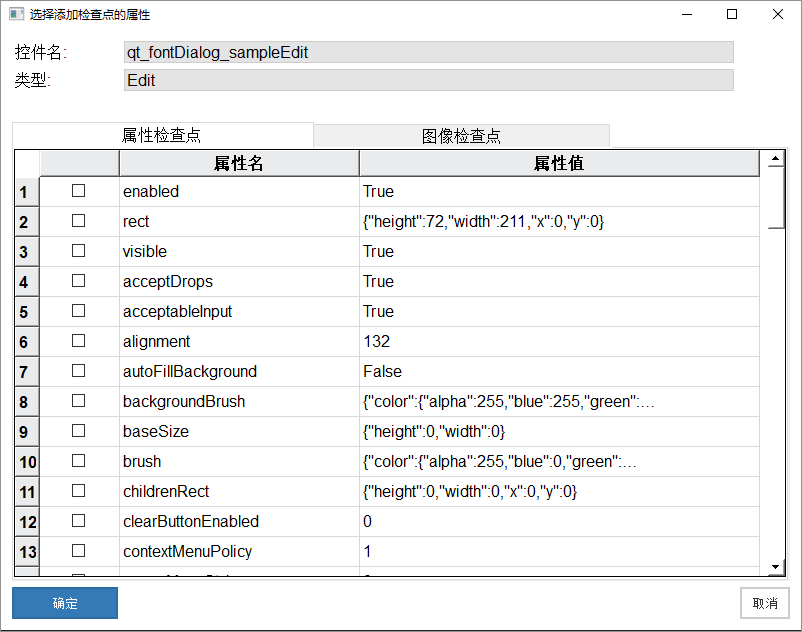Tick the clearButtonEnabled checkbox
This screenshot has width=802, height=632.
pyautogui.click(x=78, y=521)
